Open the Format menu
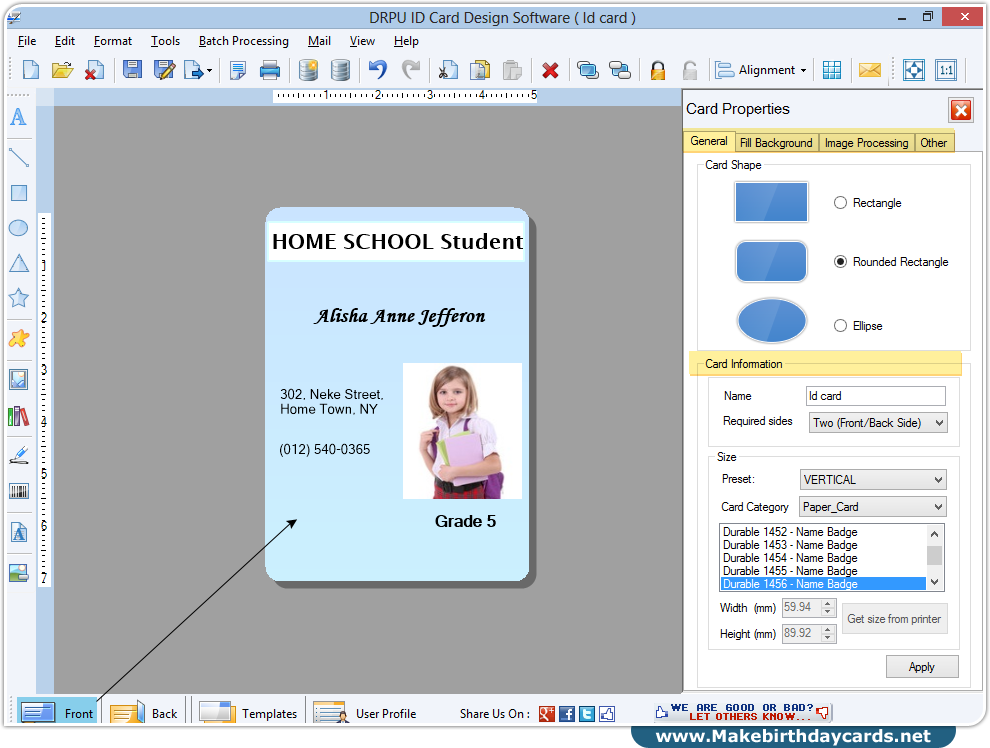This screenshot has width=990, height=748. (113, 41)
